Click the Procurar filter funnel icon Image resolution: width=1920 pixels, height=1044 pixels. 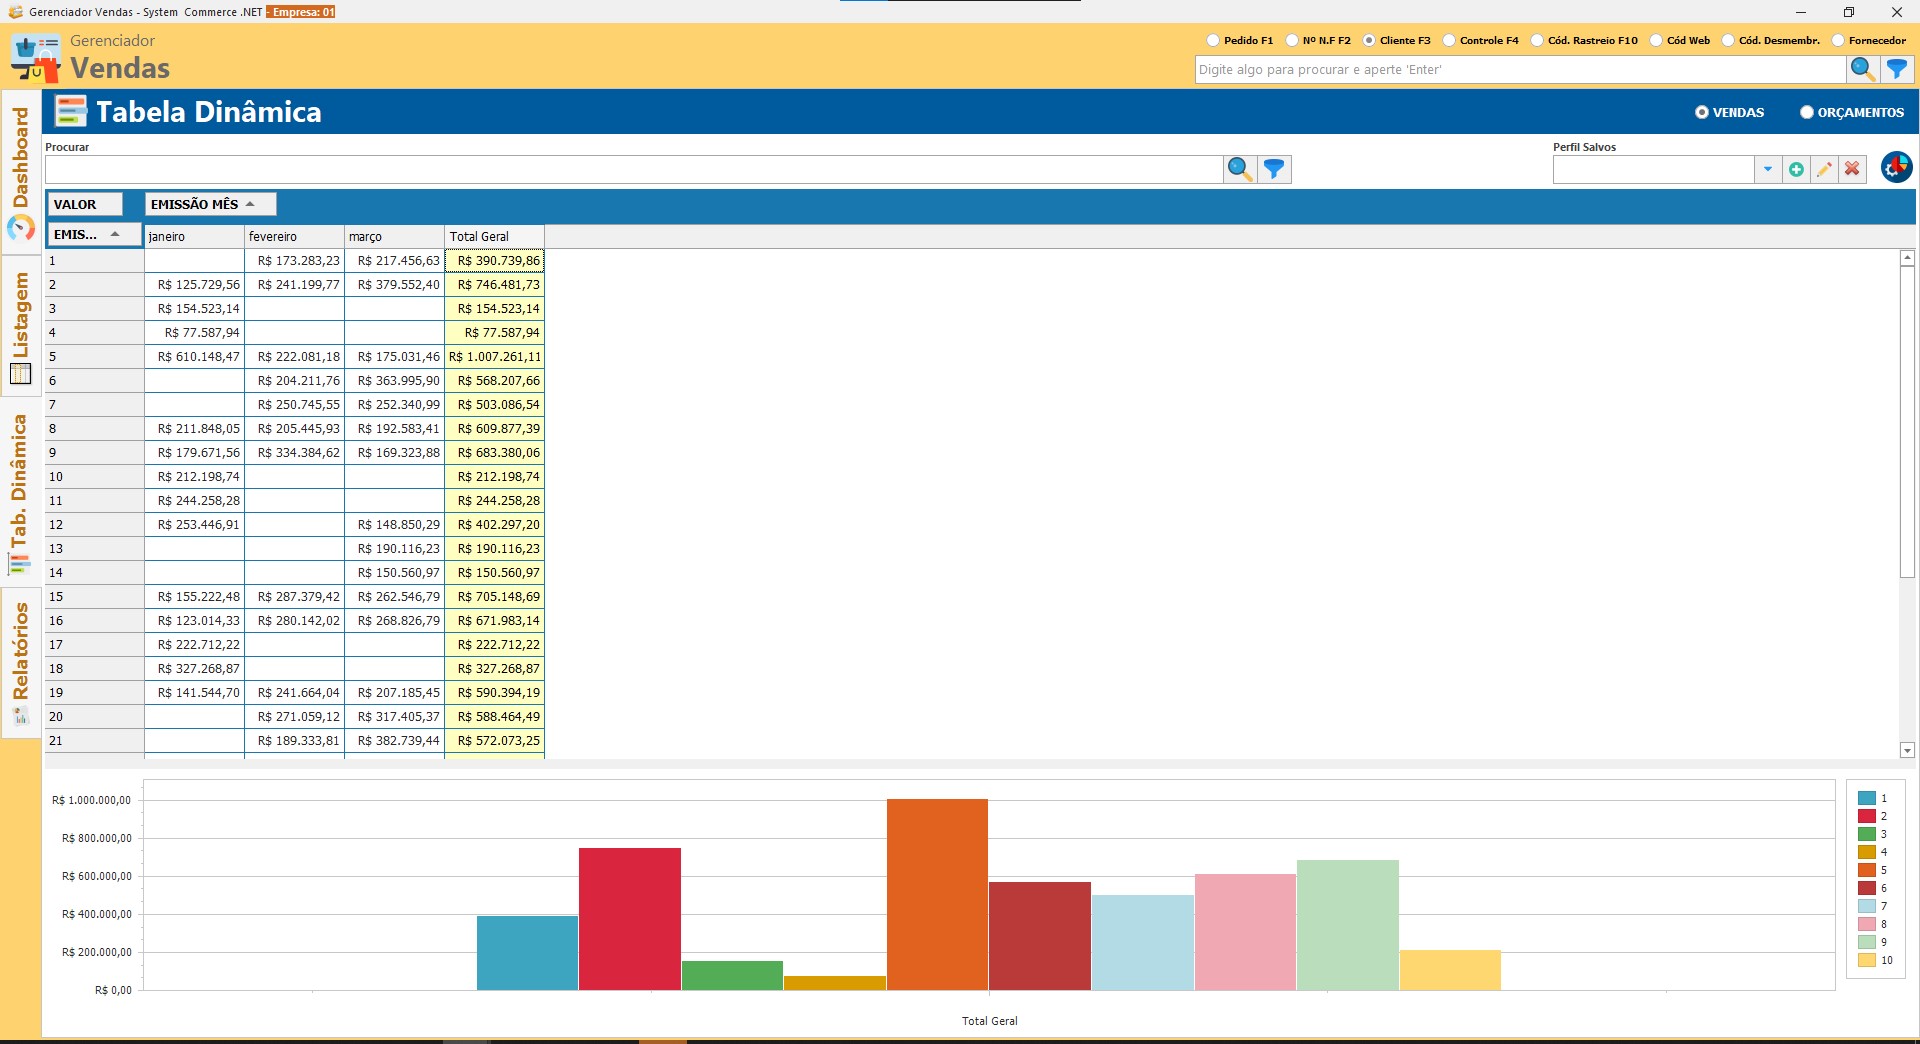pyautogui.click(x=1274, y=169)
